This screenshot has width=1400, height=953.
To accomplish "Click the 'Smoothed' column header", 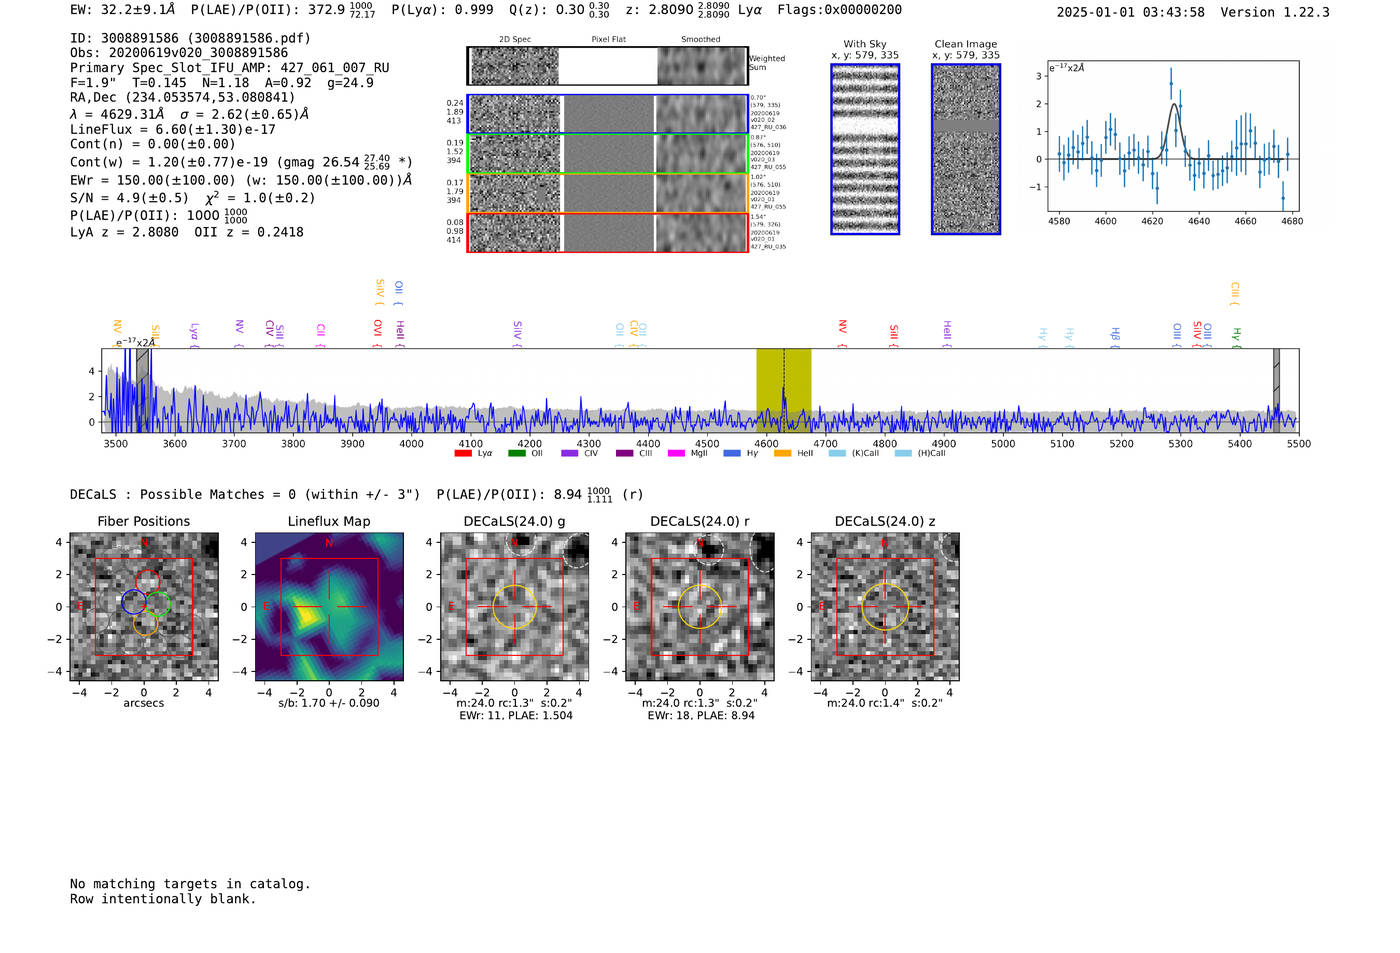I will (701, 40).
